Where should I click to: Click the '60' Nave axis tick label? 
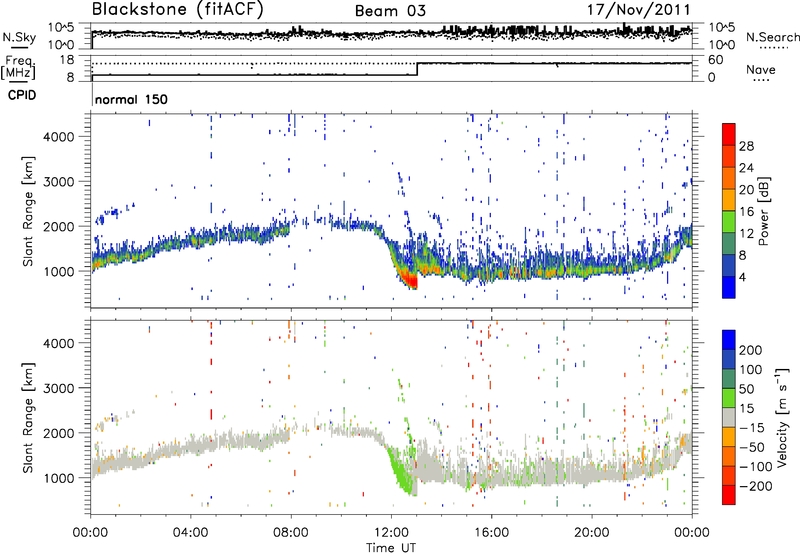coord(715,60)
